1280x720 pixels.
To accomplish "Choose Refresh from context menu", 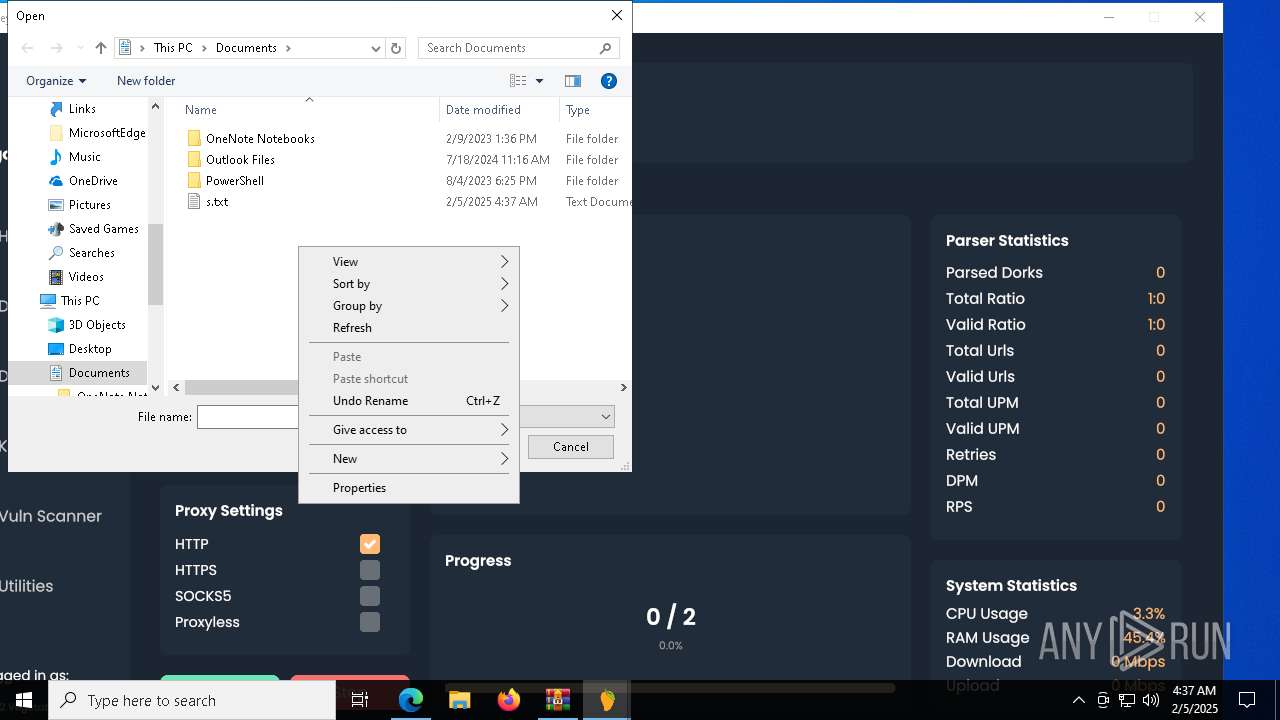I will pos(409,328).
